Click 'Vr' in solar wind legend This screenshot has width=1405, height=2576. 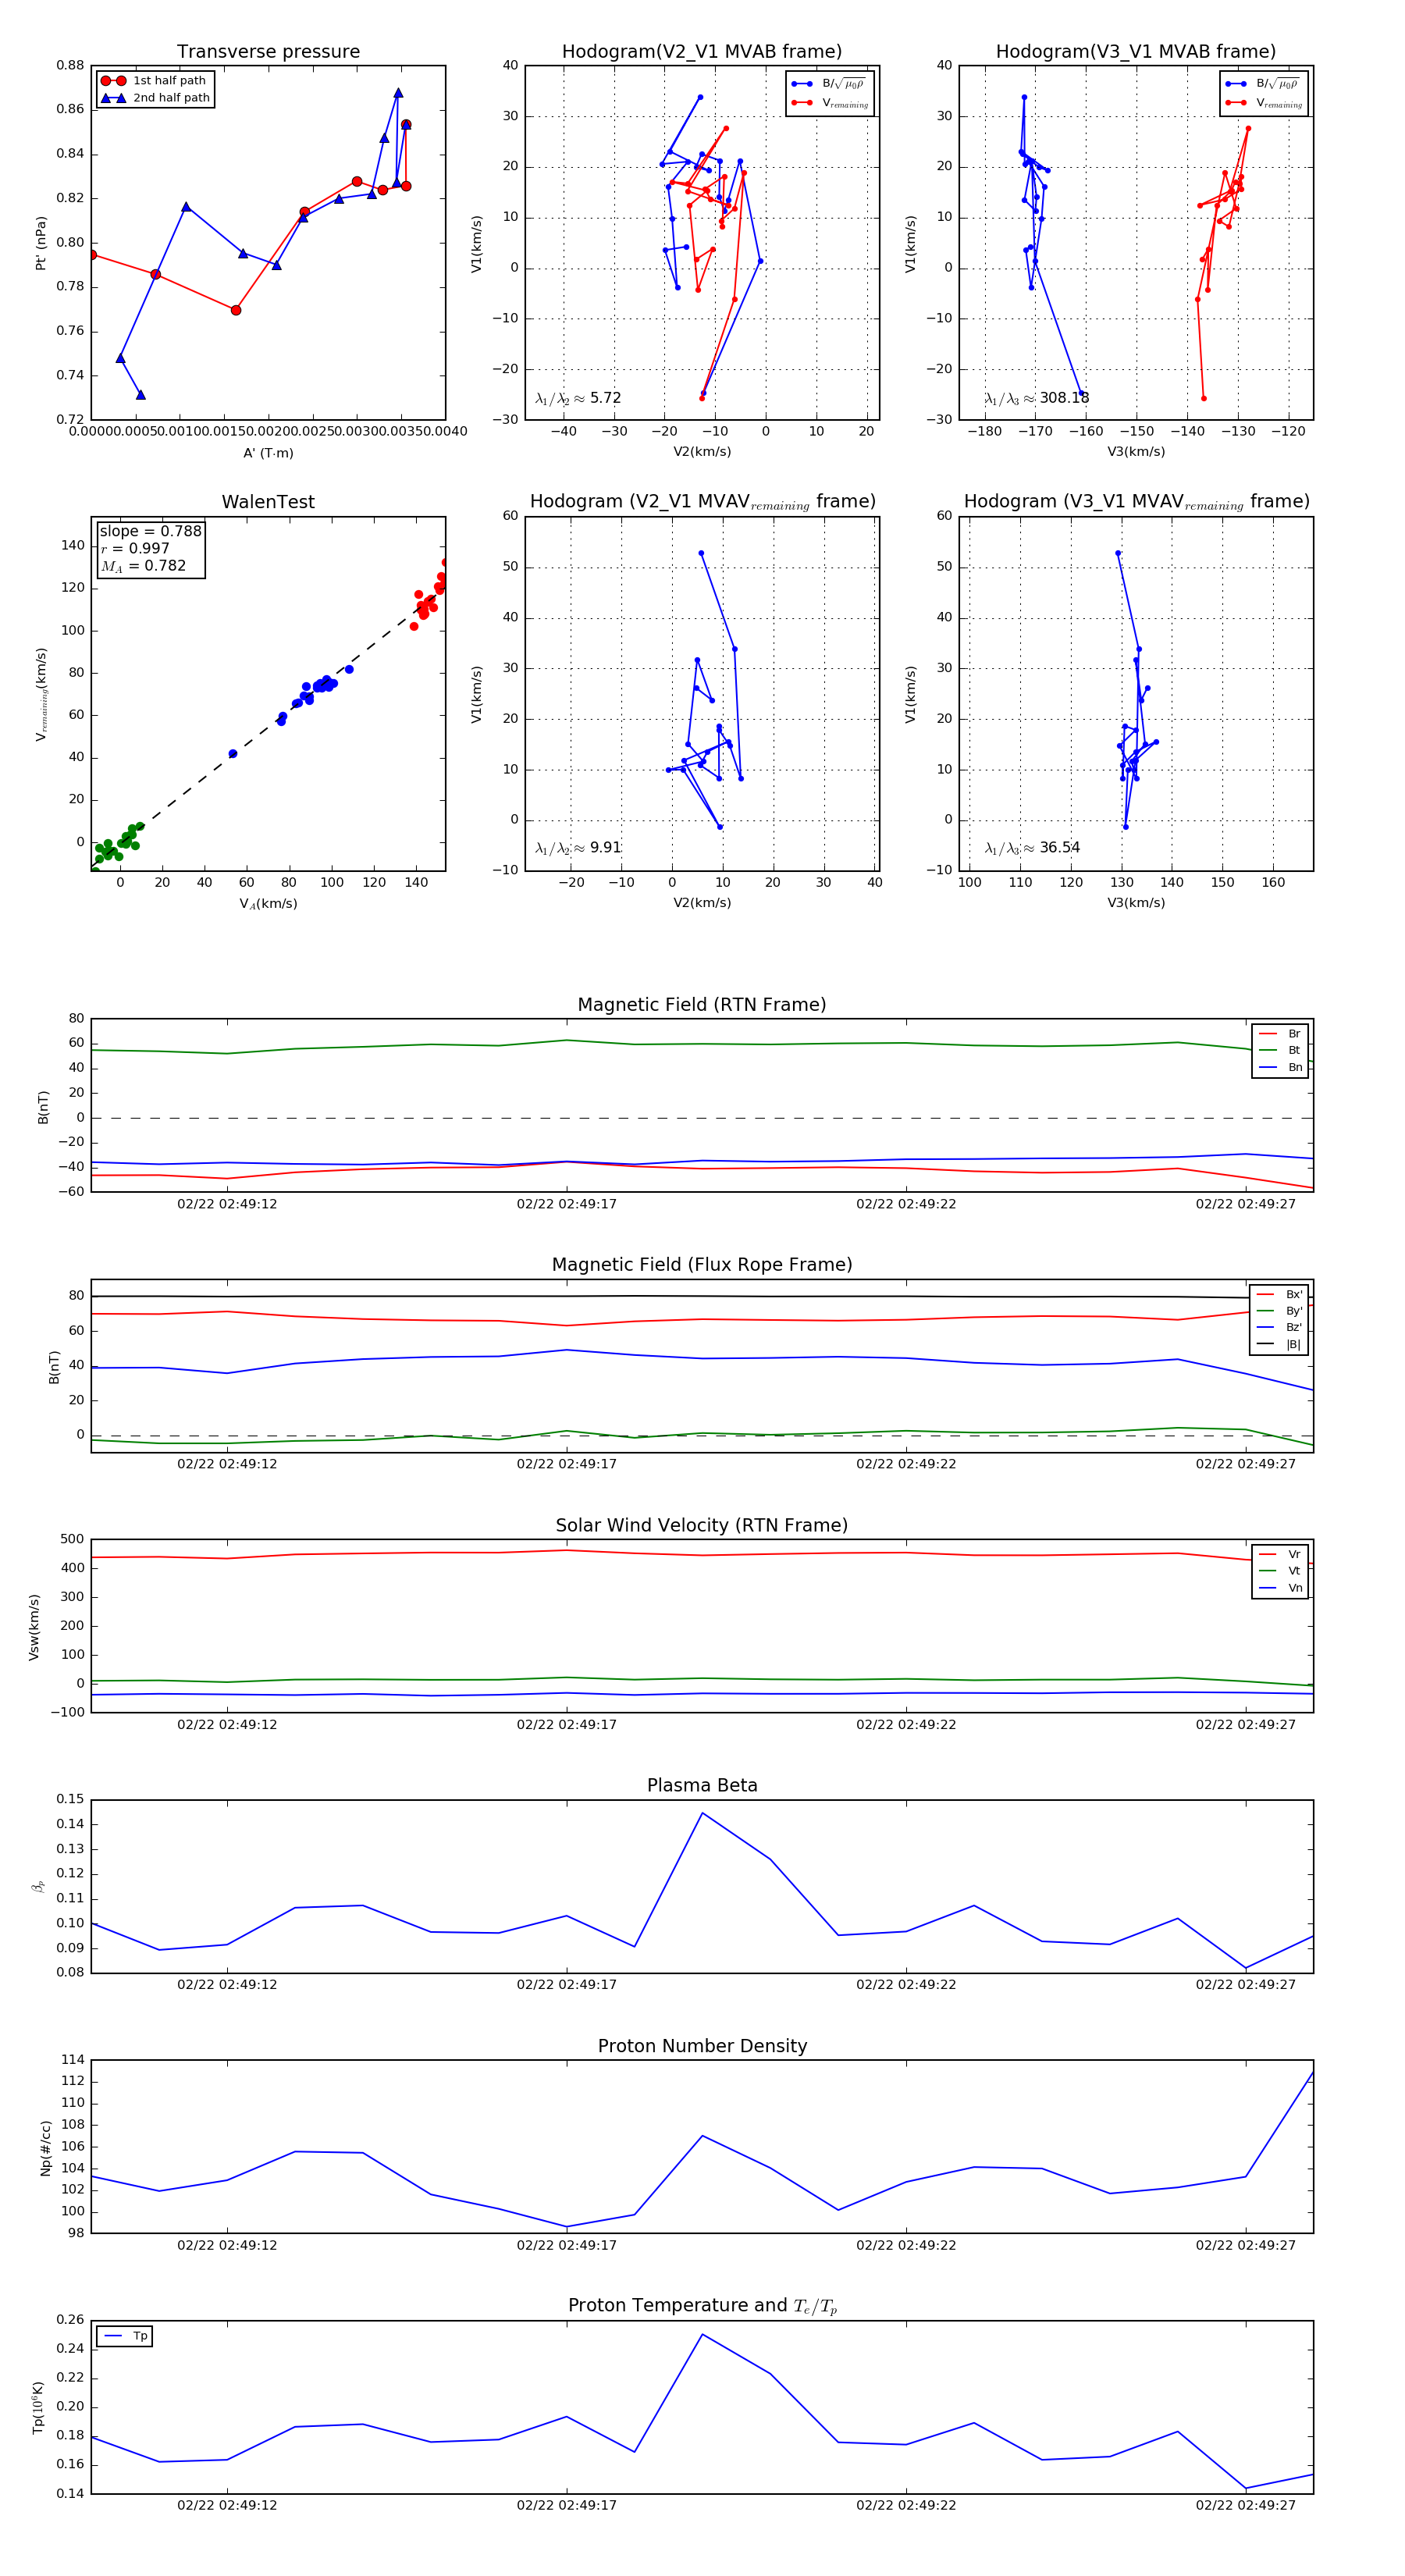(x=1280, y=1555)
